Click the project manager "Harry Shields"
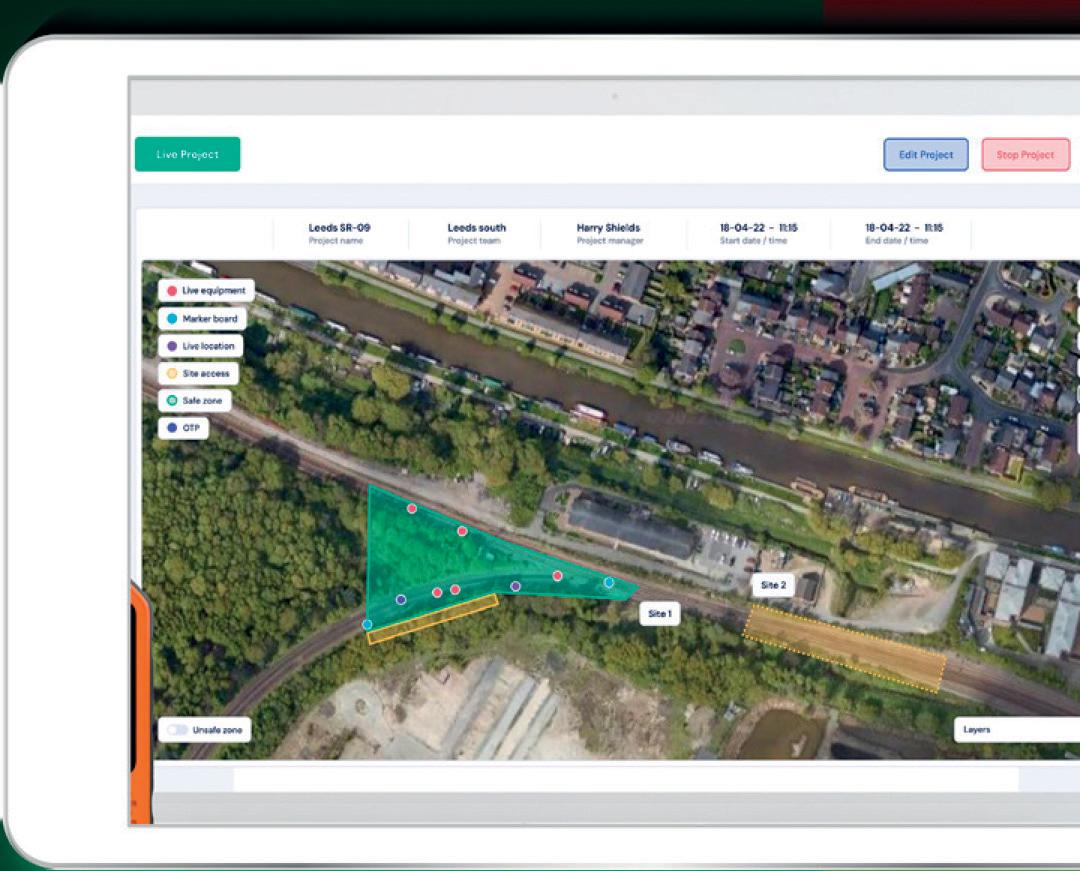 point(608,228)
